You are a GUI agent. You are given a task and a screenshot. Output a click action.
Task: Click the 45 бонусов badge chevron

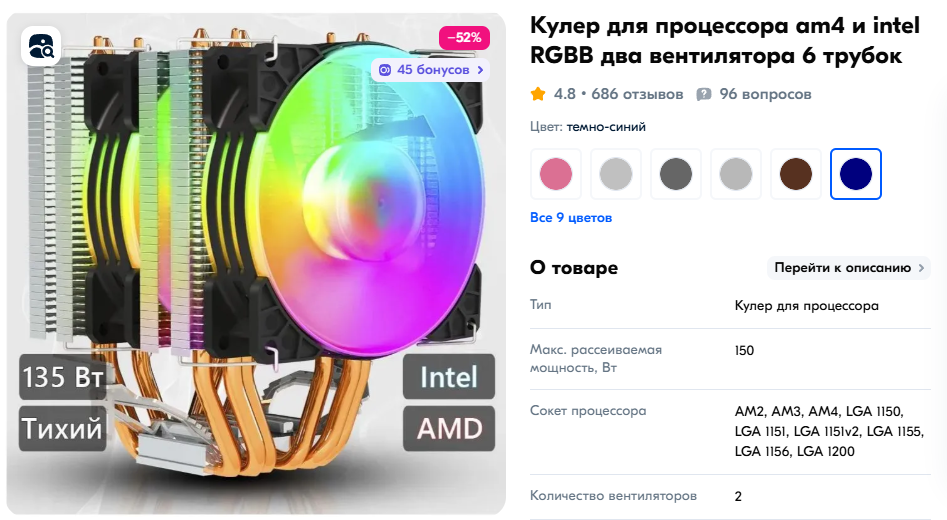pos(480,70)
